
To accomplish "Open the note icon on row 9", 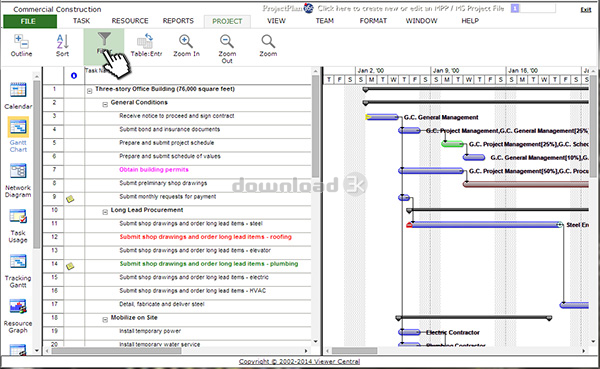I will click(x=70, y=199).
